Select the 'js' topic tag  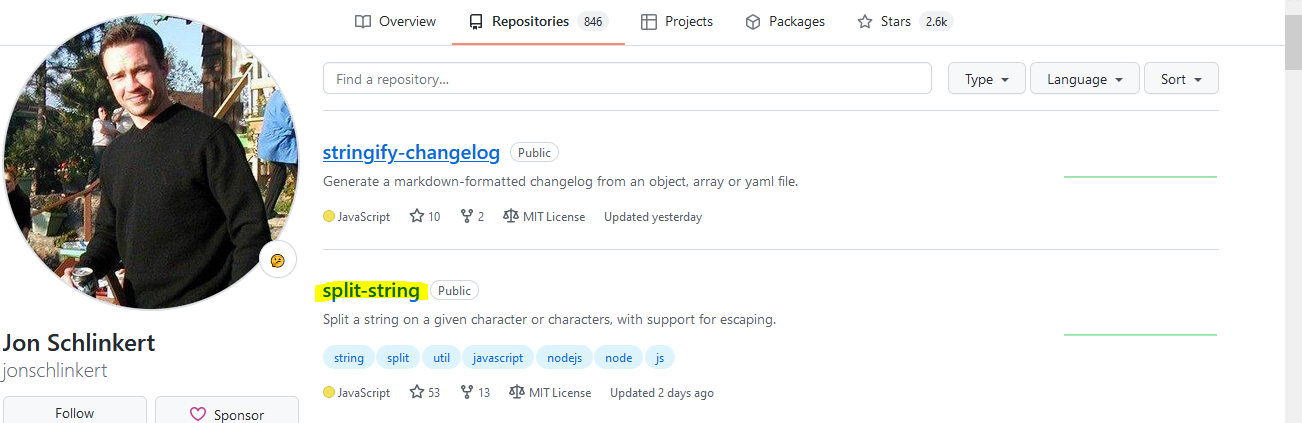pyautogui.click(x=660, y=358)
